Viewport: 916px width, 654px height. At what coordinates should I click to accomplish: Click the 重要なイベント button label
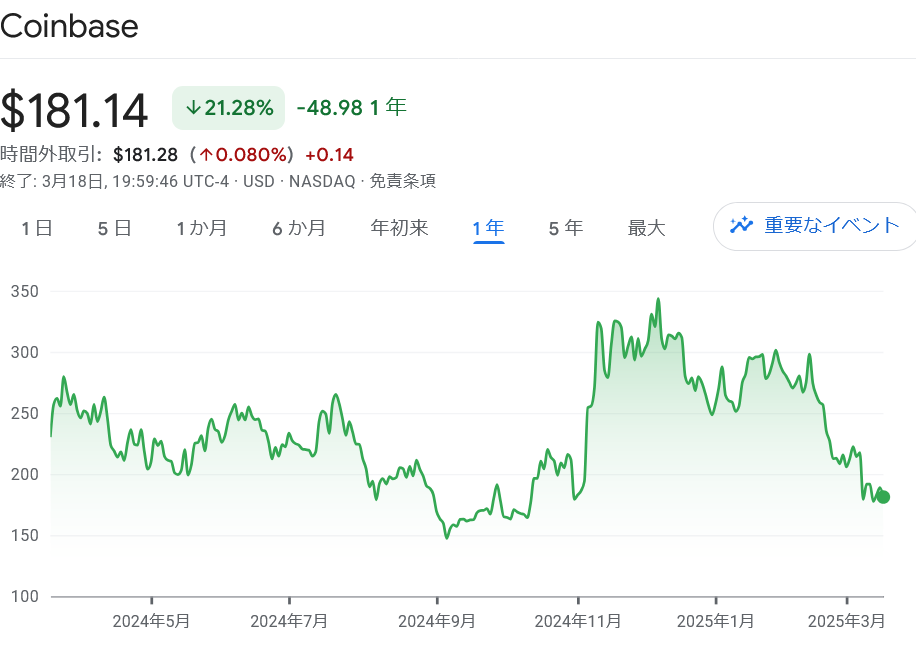click(832, 225)
